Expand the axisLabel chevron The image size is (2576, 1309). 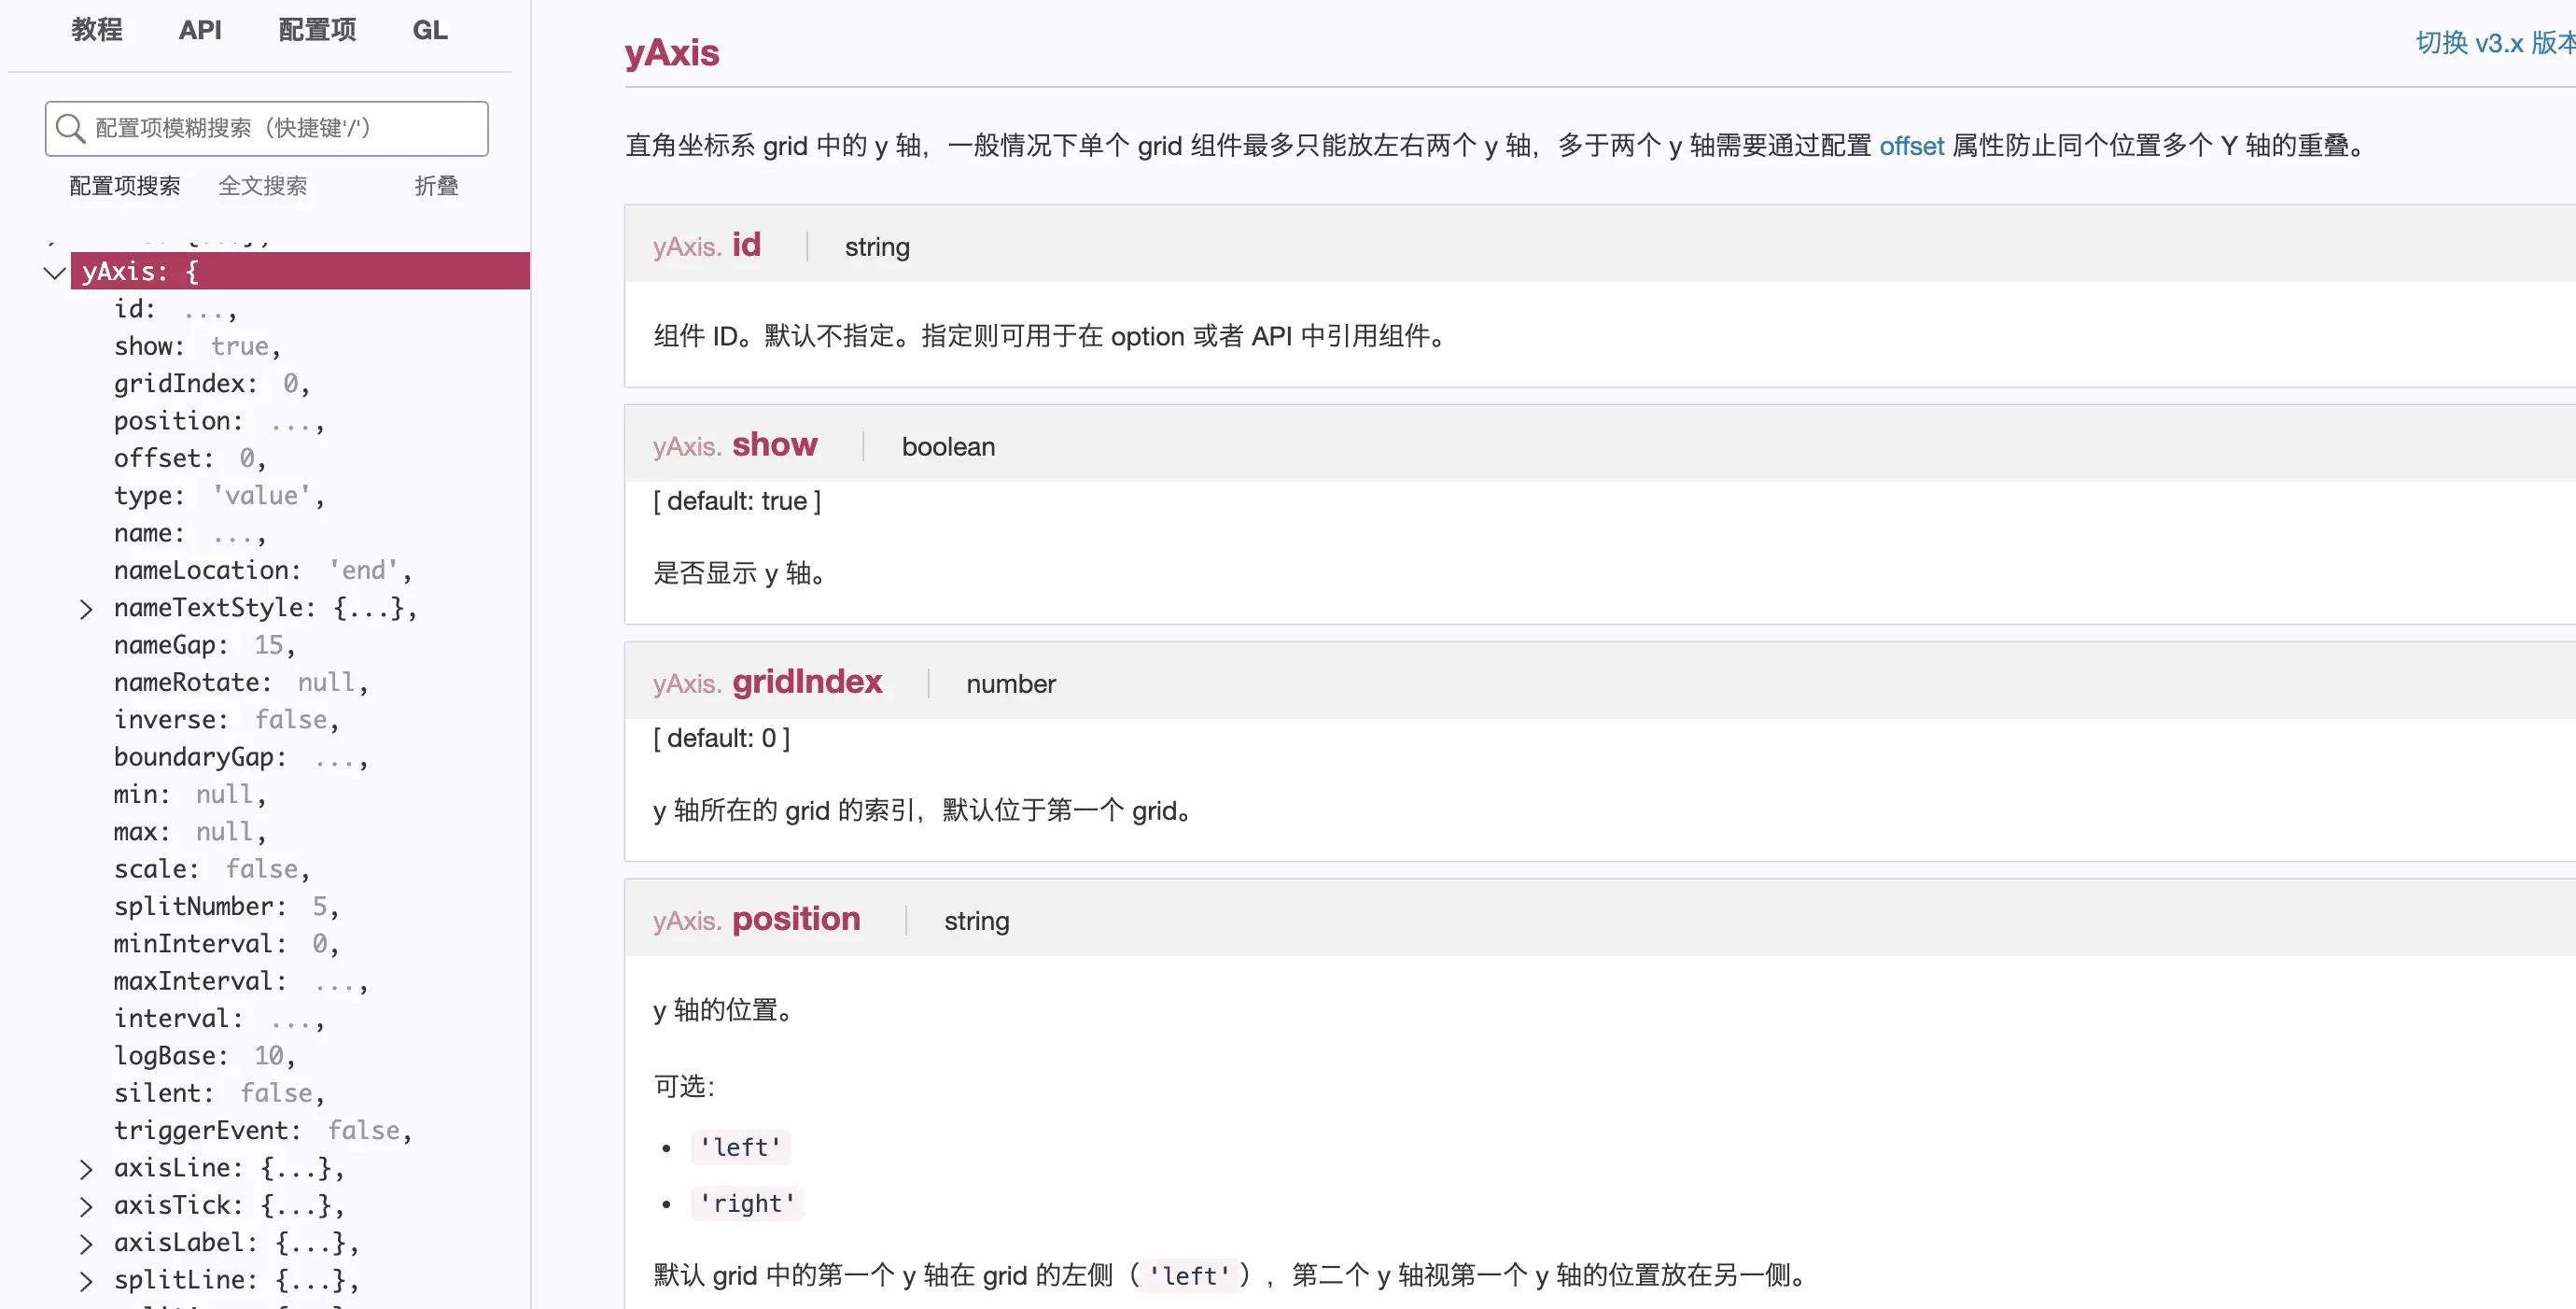click(86, 1244)
